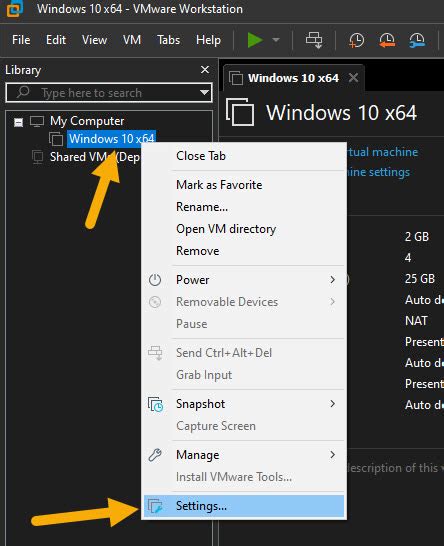Open the Tabs menu
444x546 pixels.
pyautogui.click(x=168, y=40)
